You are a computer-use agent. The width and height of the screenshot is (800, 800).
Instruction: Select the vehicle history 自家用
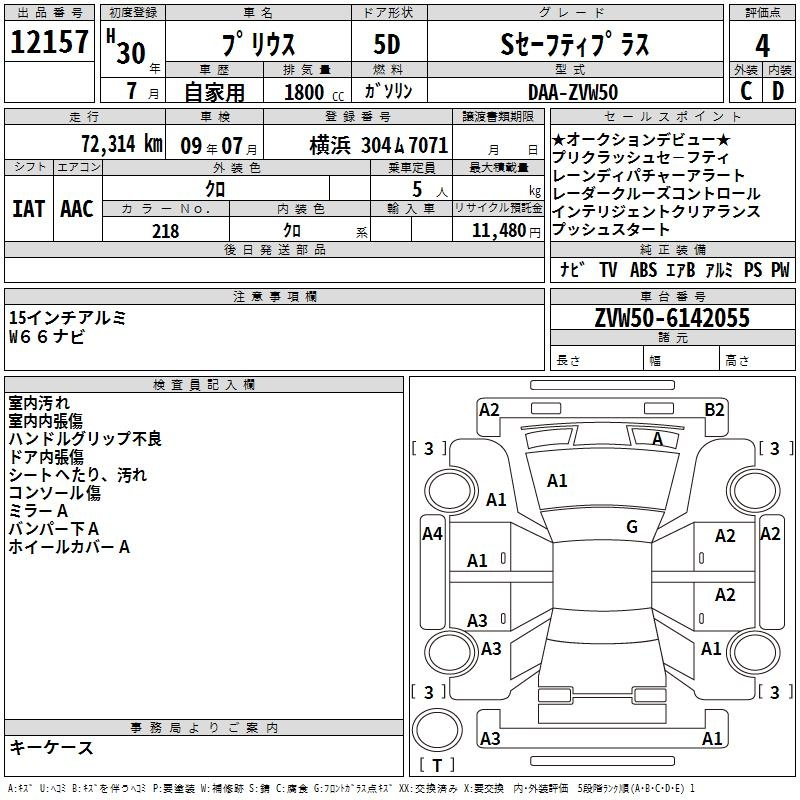coord(215,92)
